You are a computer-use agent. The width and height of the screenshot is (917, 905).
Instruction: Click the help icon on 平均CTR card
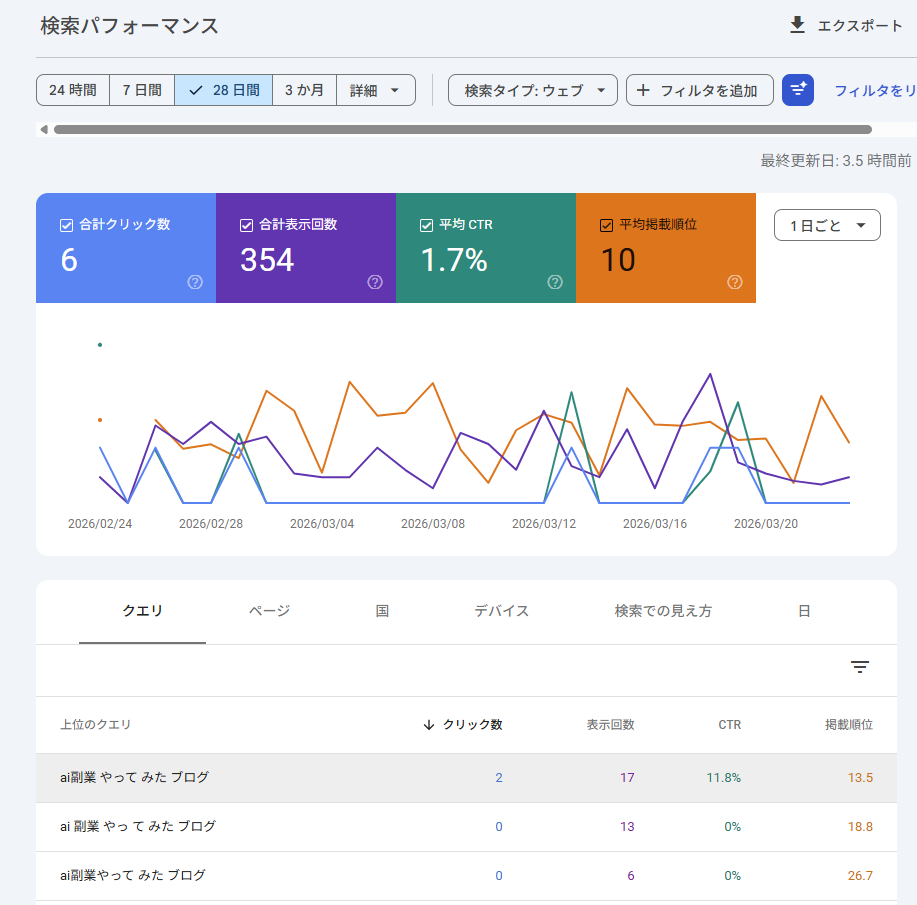click(x=555, y=283)
